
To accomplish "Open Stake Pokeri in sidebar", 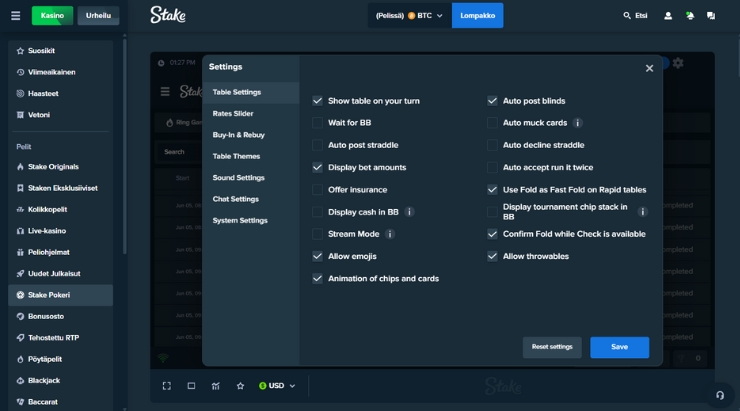I will (60, 295).
